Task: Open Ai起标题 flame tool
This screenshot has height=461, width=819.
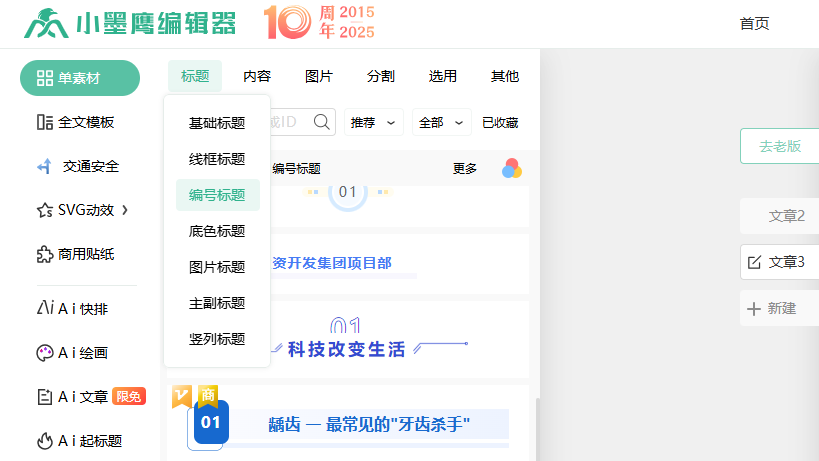Action: pyautogui.click(x=79, y=441)
